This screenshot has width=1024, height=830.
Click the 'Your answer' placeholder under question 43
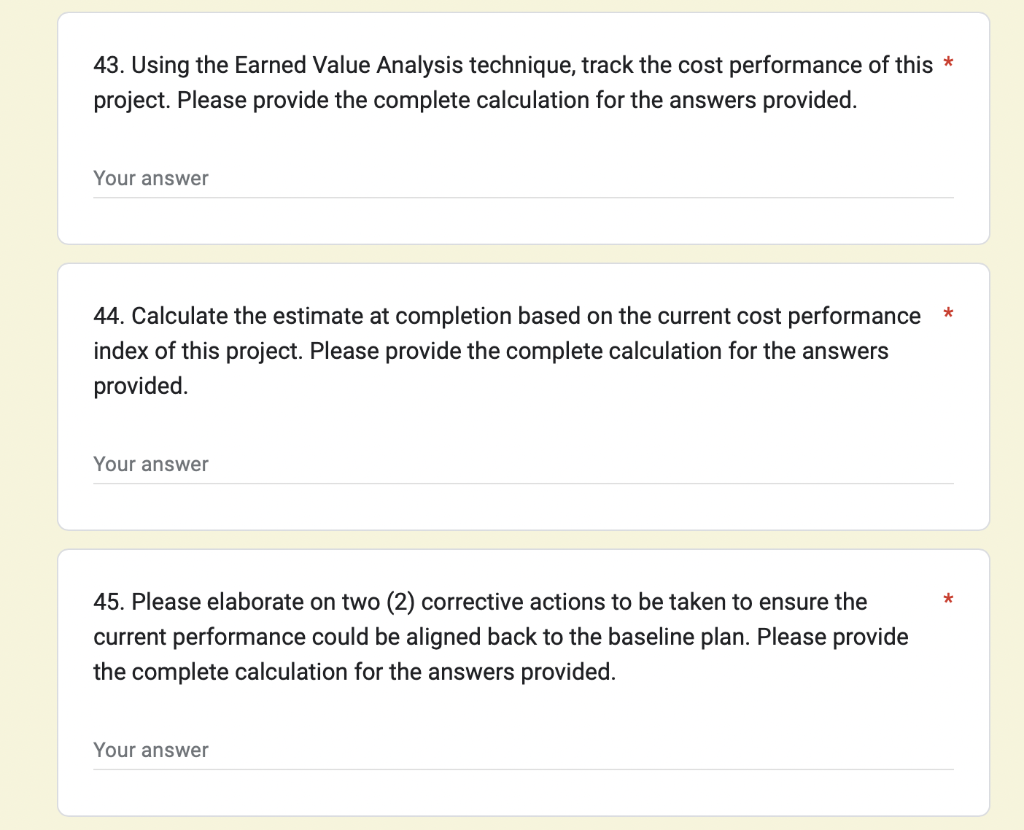[150, 178]
